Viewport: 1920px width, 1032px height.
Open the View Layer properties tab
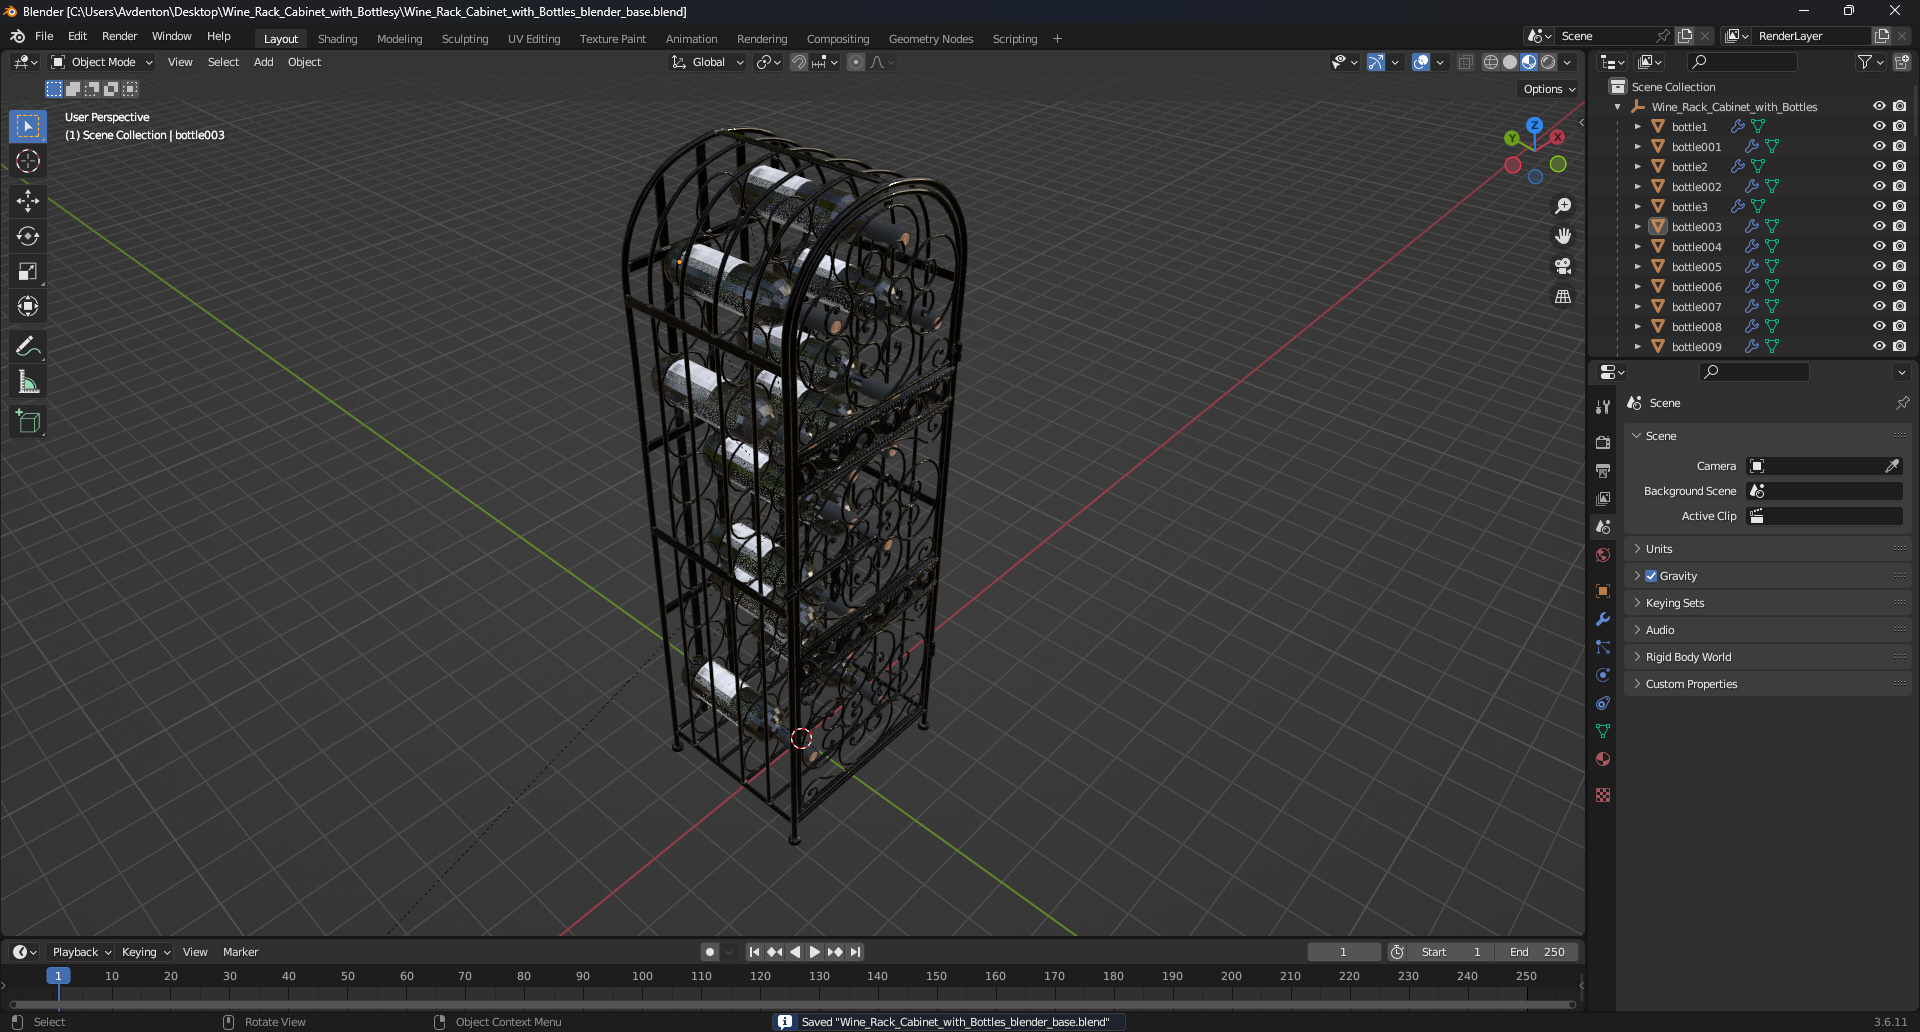tap(1603, 498)
